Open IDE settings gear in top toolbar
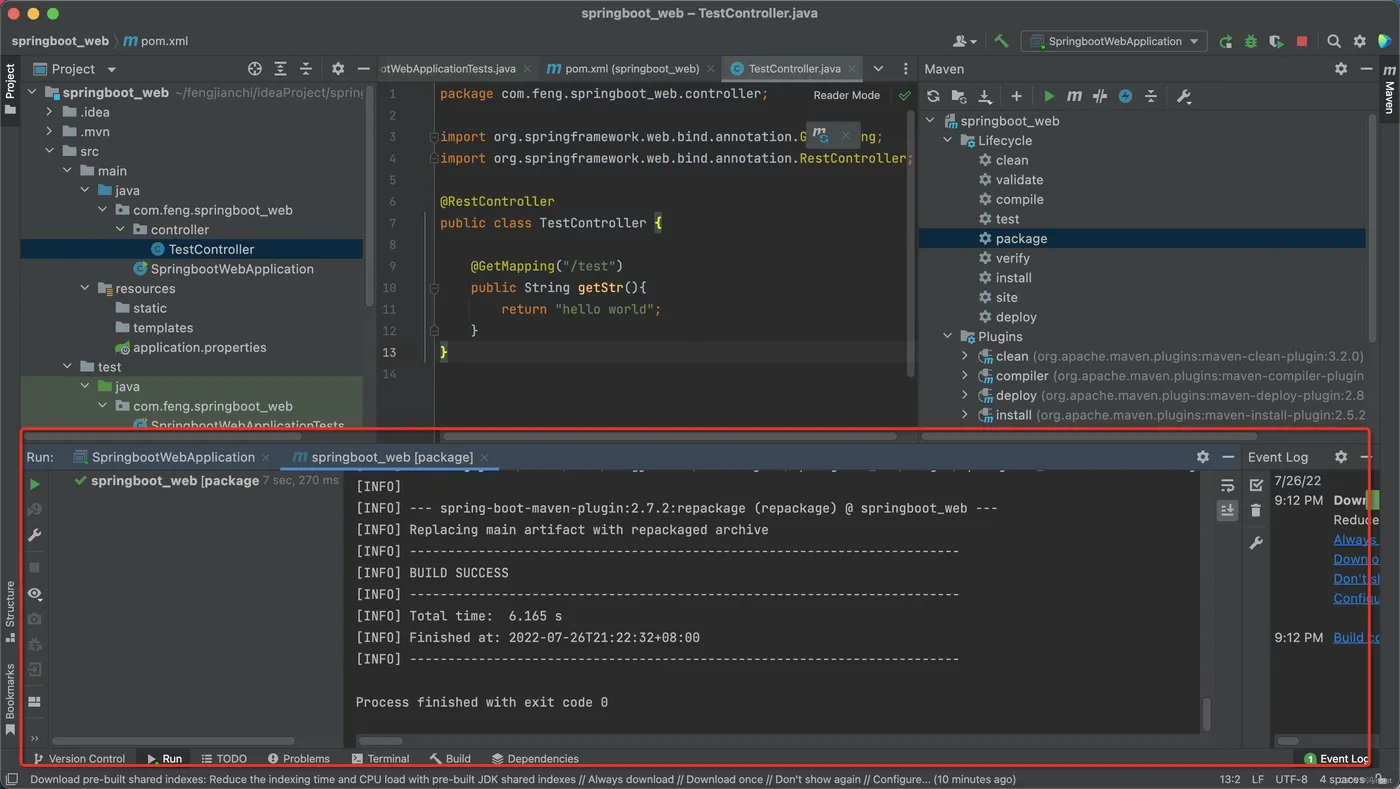1400x789 pixels. click(1359, 41)
